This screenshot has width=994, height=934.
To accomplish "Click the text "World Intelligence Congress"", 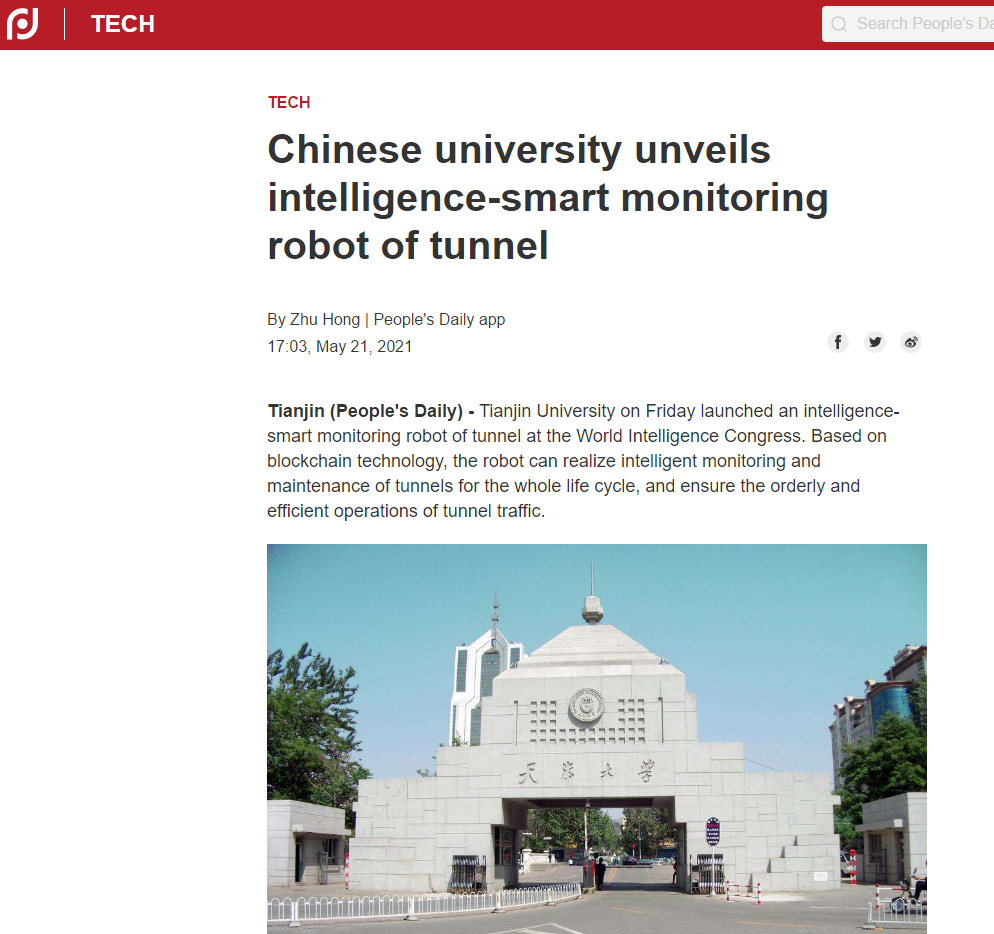I will tap(689, 436).
